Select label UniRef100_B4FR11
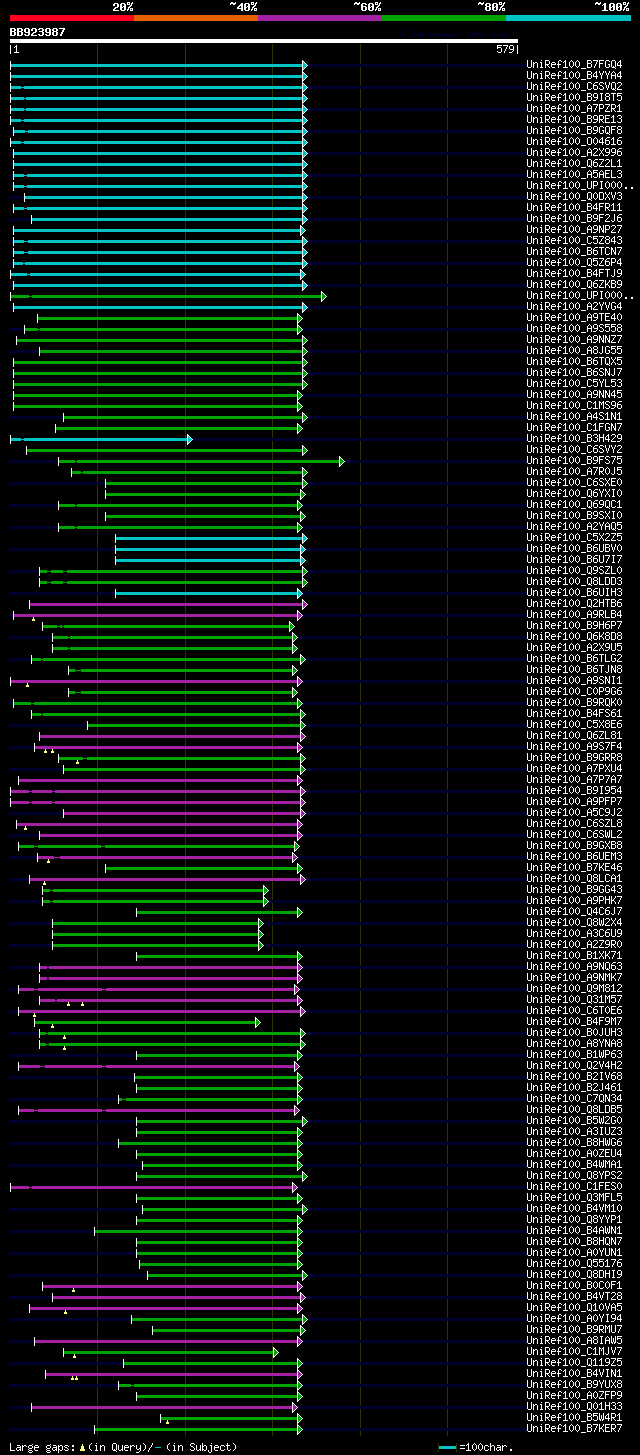This screenshot has width=640, height=1455. 574,208
